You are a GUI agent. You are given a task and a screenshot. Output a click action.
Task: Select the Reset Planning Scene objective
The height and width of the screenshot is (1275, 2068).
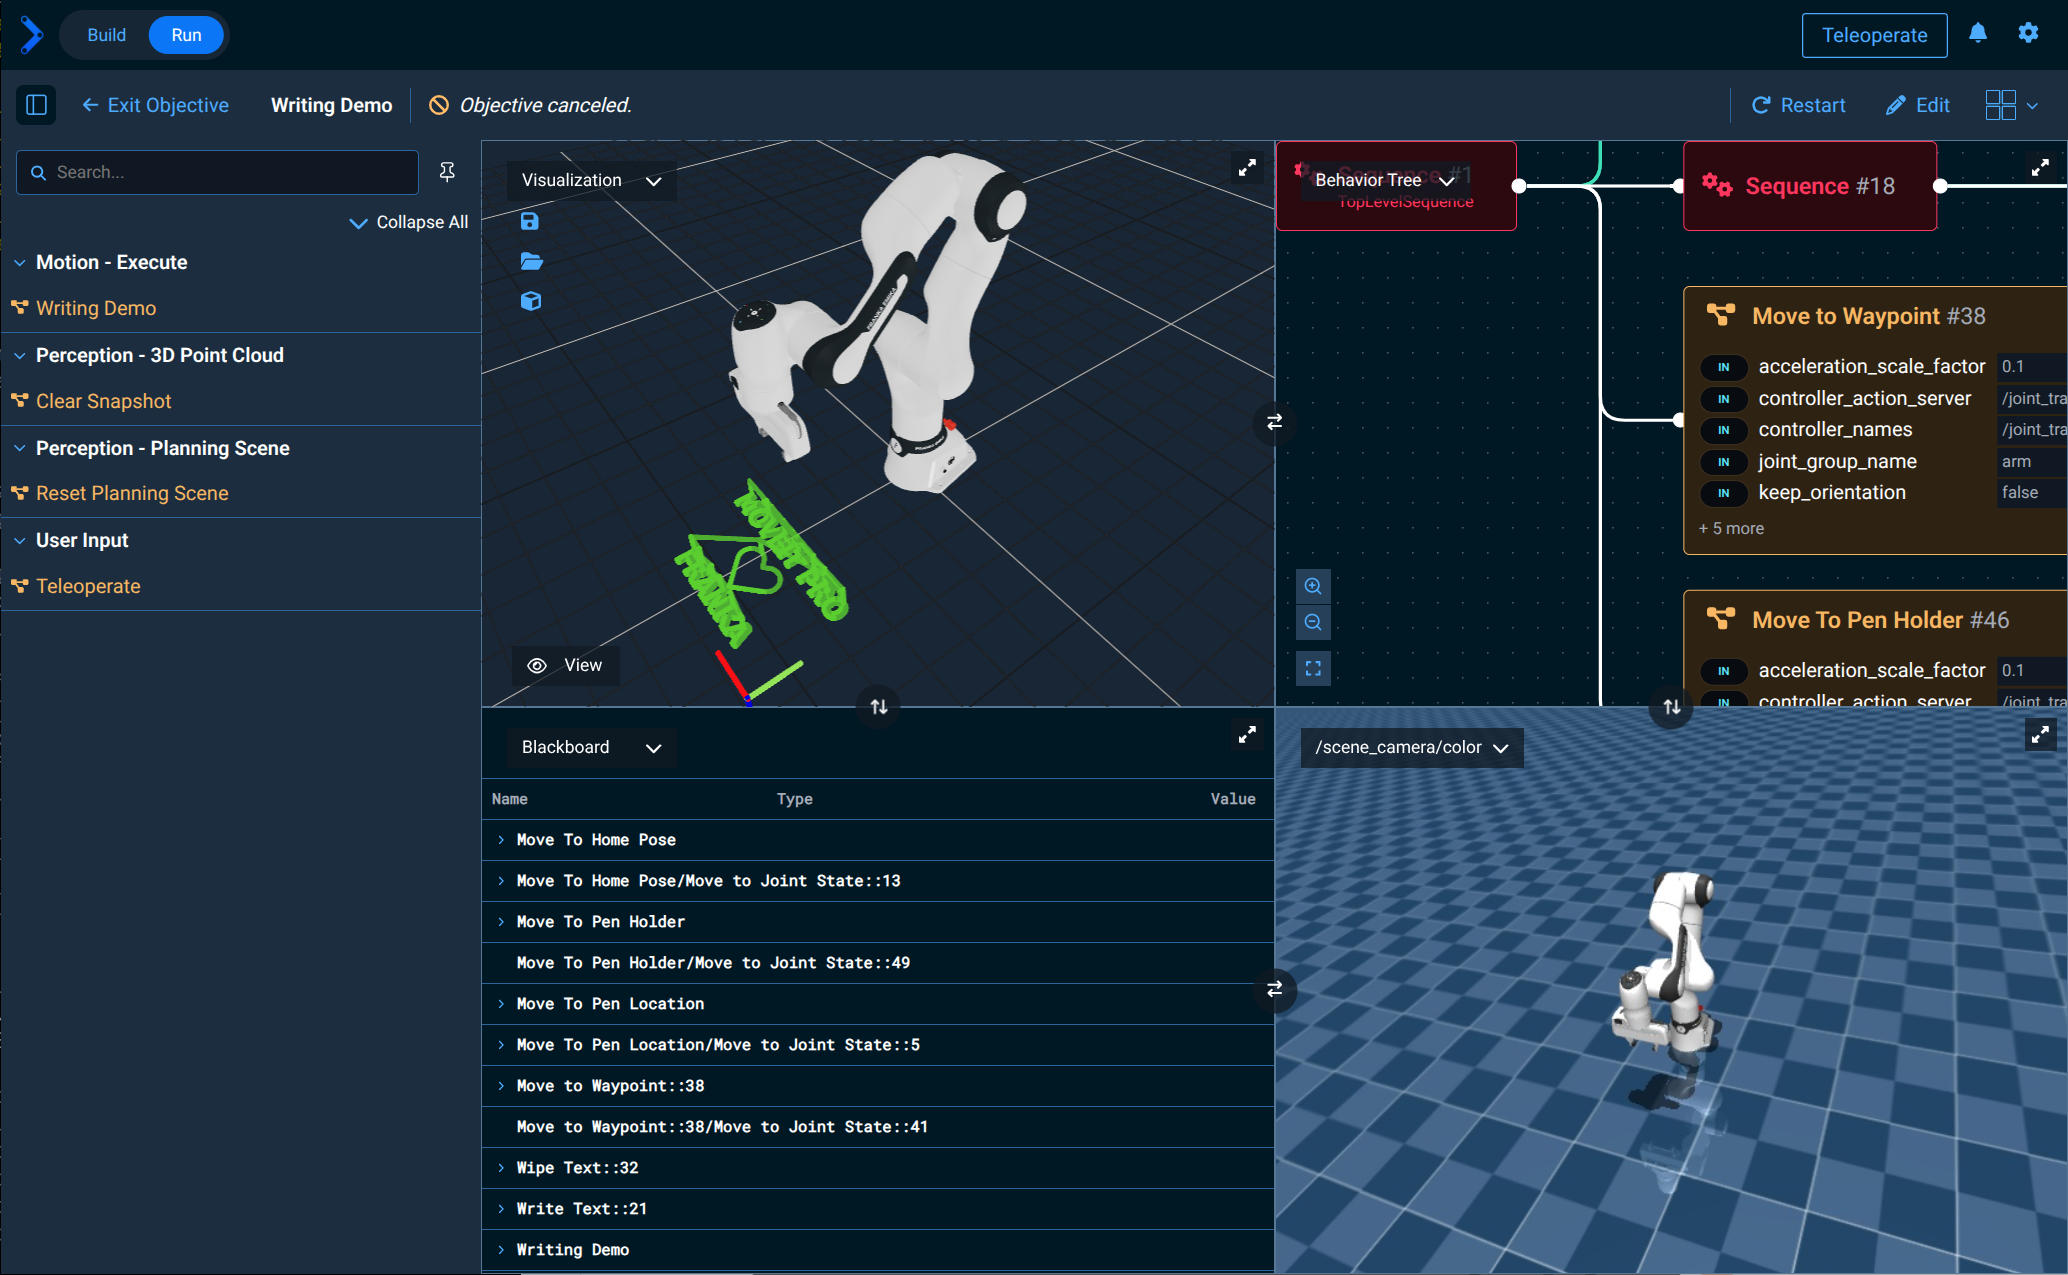click(132, 493)
